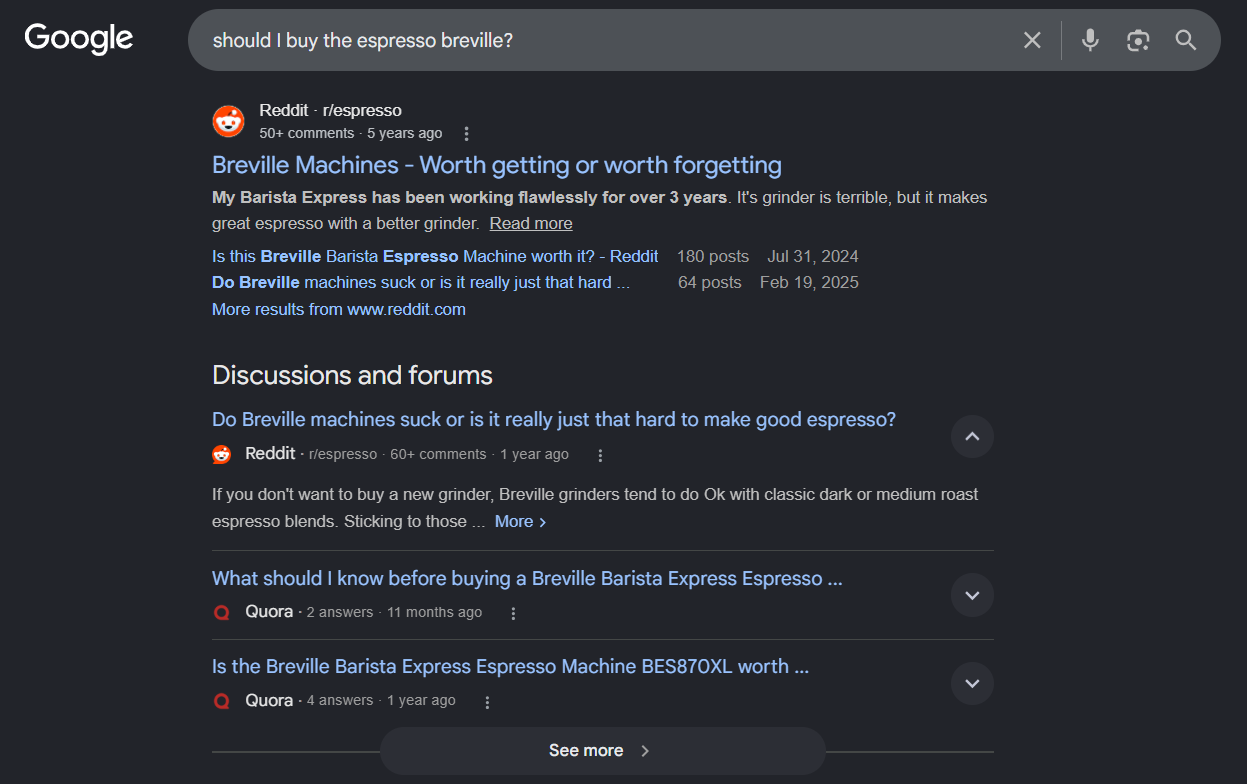This screenshot has width=1247, height=784.
Task: Follow the 'Read more' snippet link
Action: click(531, 224)
